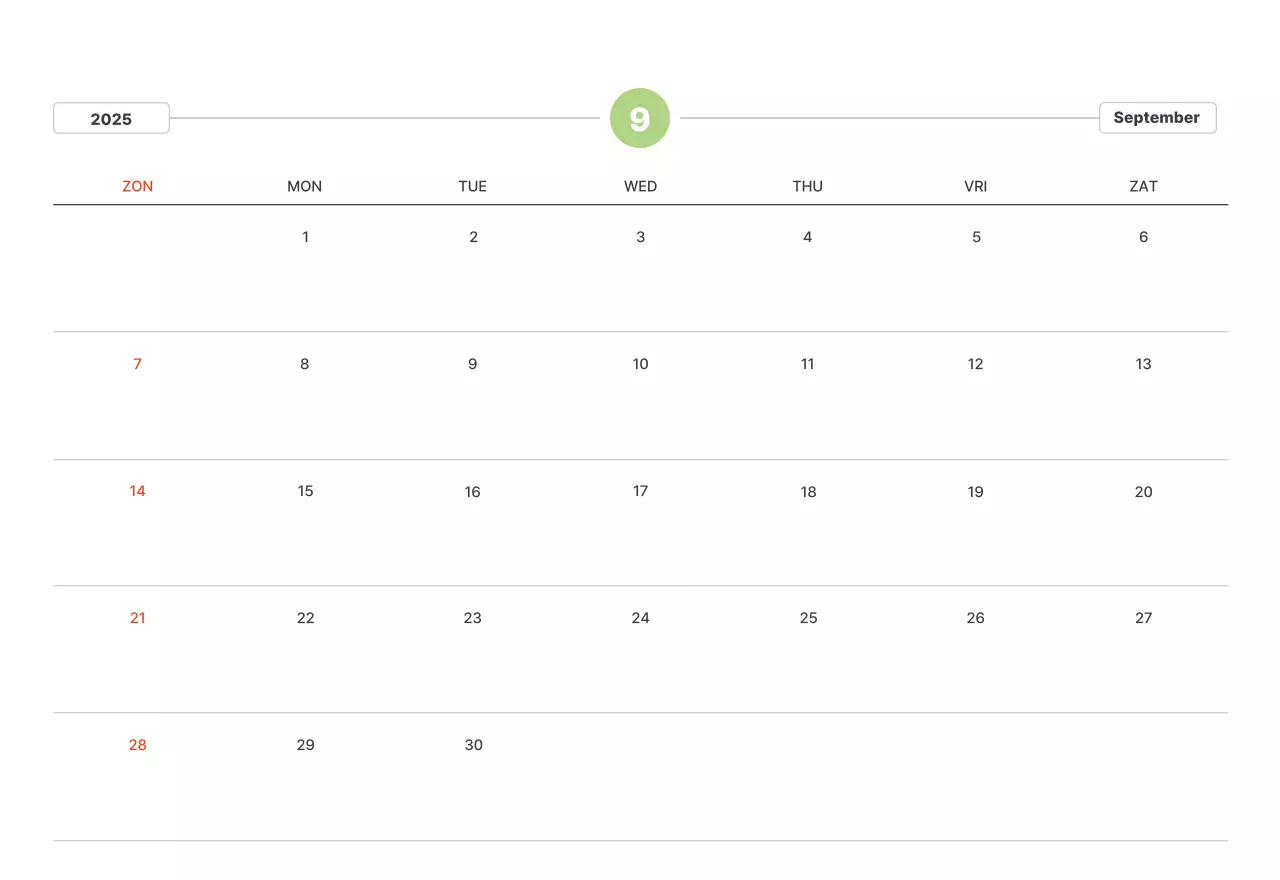The width and height of the screenshot is (1280, 880).
Task: Choose date 17 on Wednesday
Action: 640,491
